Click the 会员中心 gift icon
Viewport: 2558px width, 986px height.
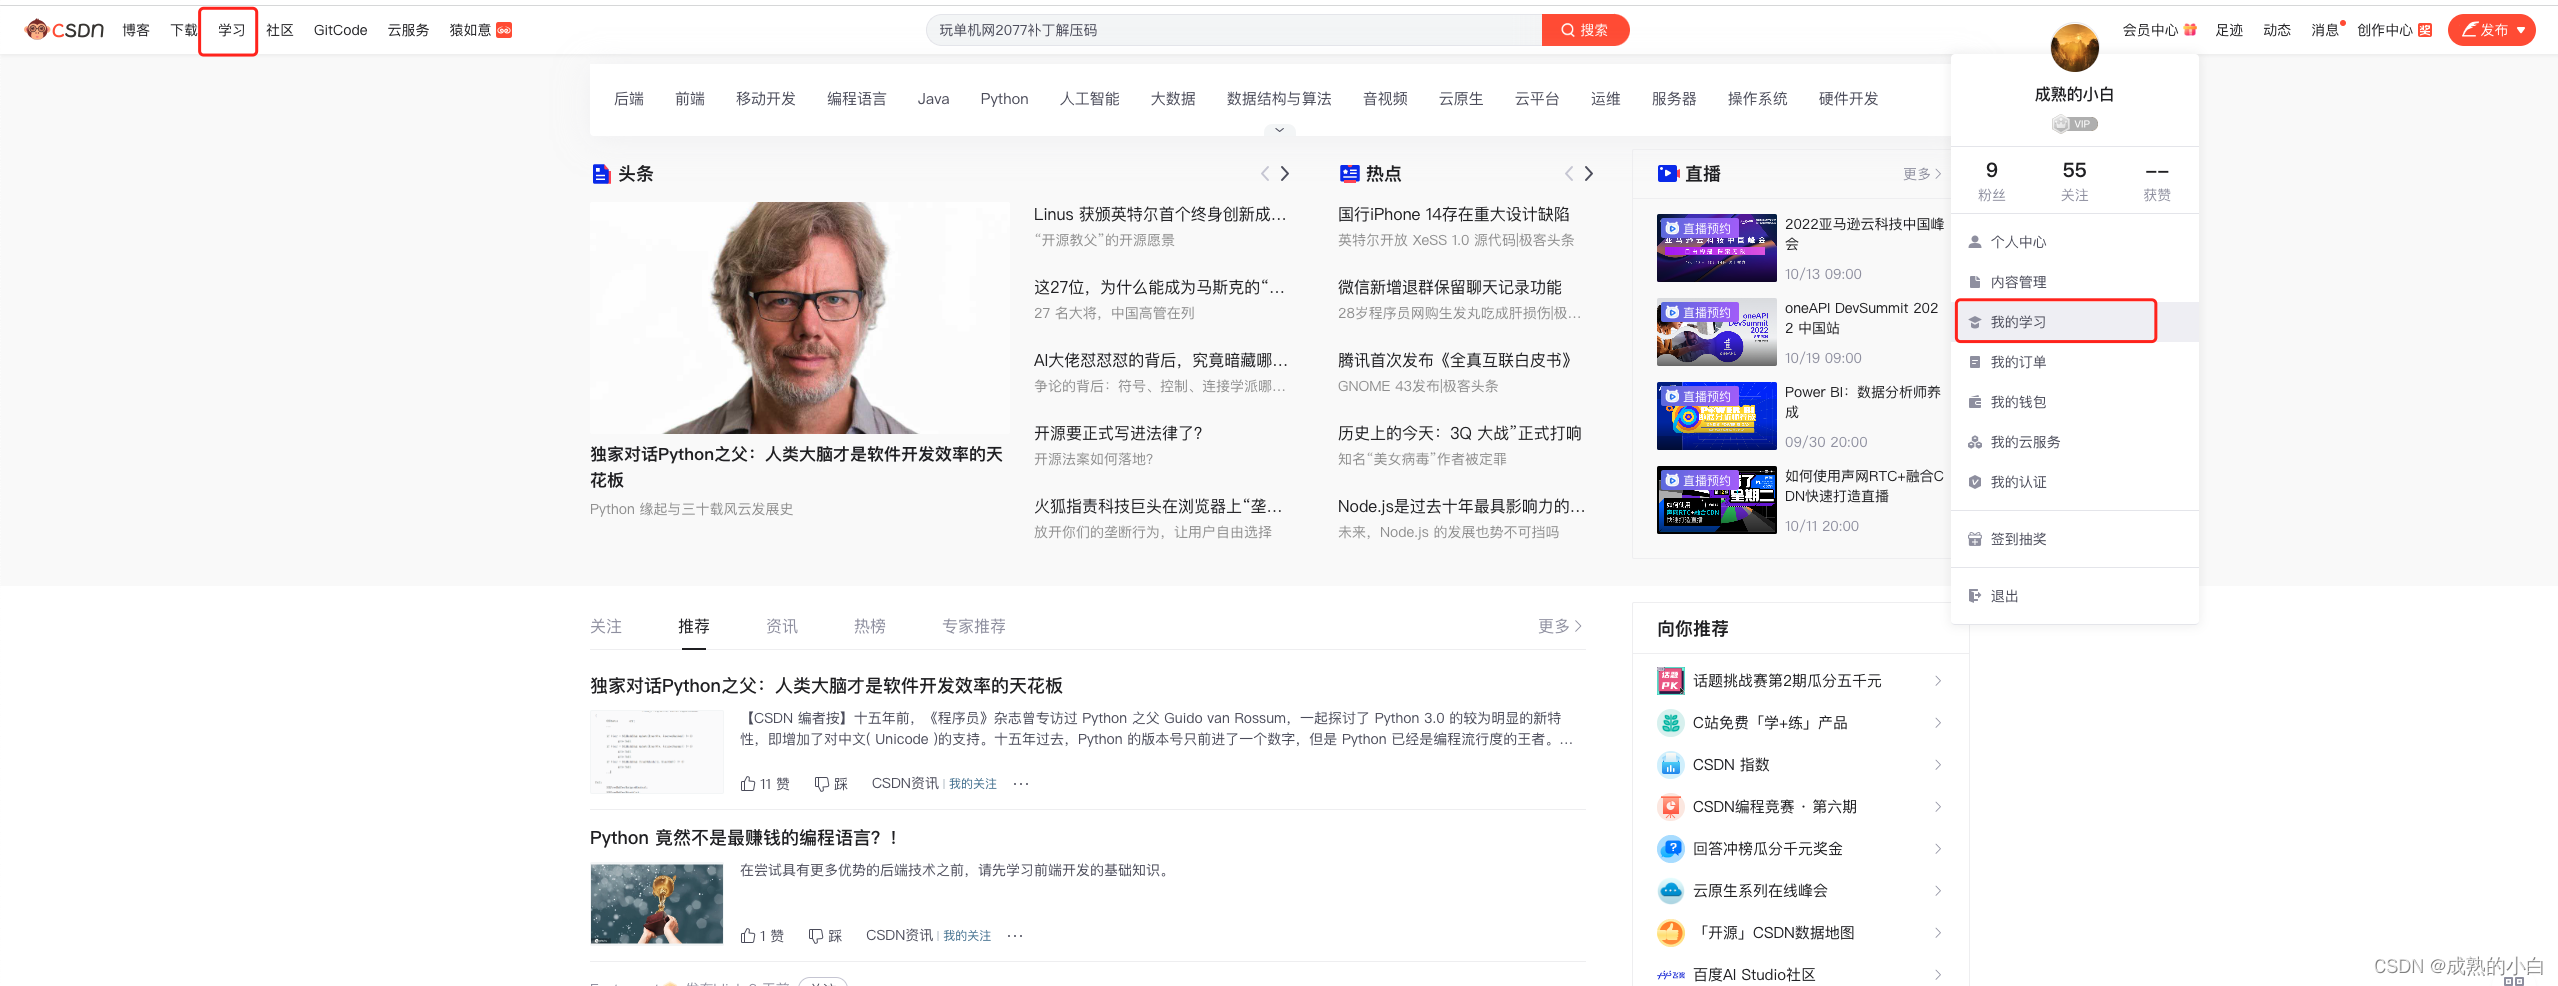click(x=2190, y=30)
